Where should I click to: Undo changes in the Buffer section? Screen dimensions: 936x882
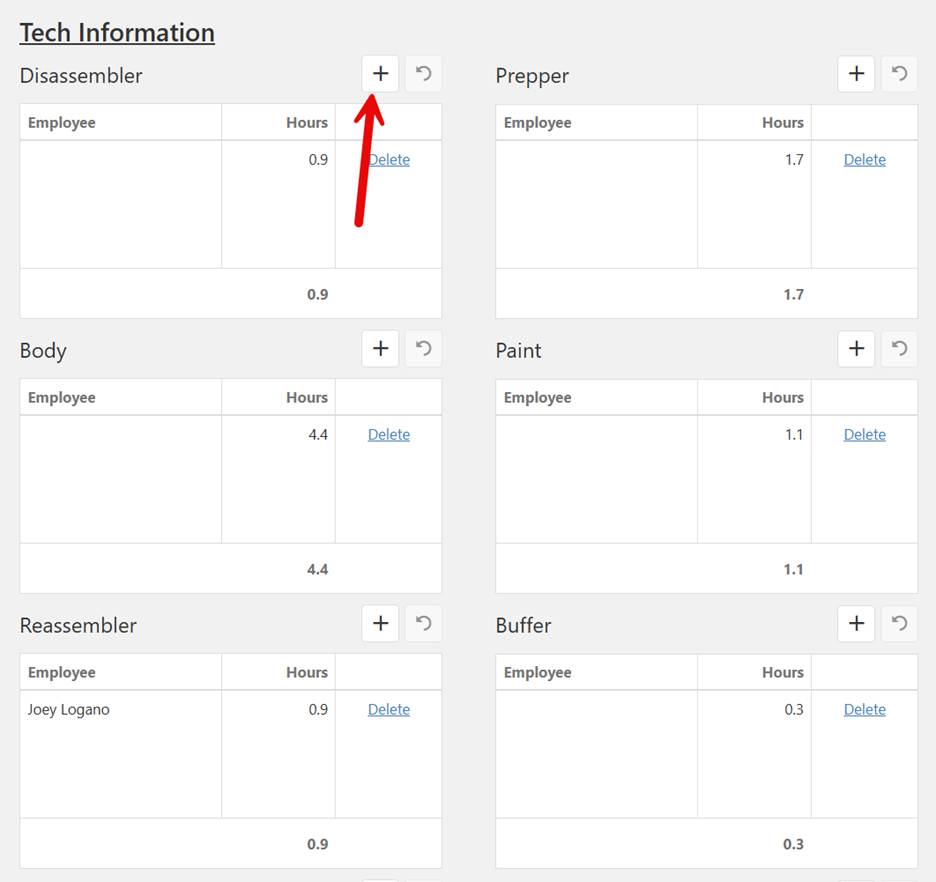tap(900, 624)
